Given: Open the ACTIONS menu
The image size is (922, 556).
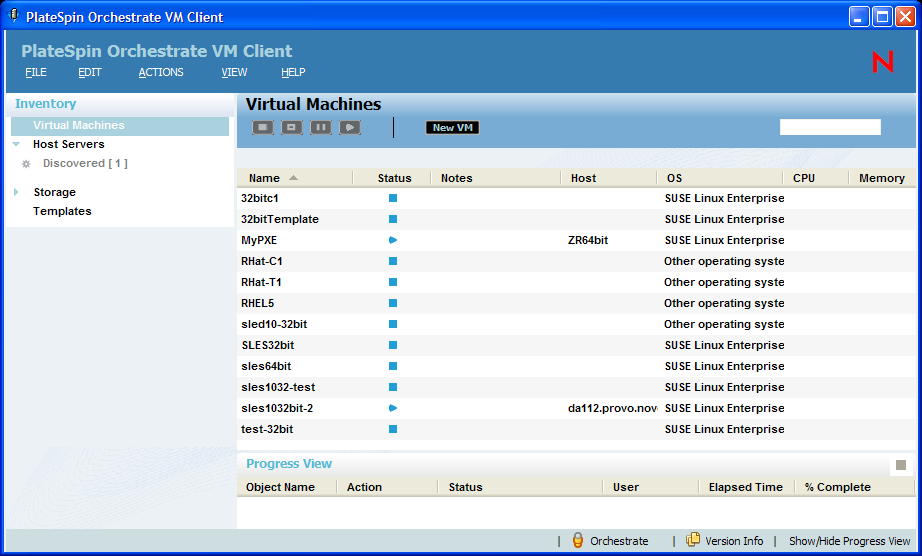Looking at the screenshot, I should (x=161, y=72).
